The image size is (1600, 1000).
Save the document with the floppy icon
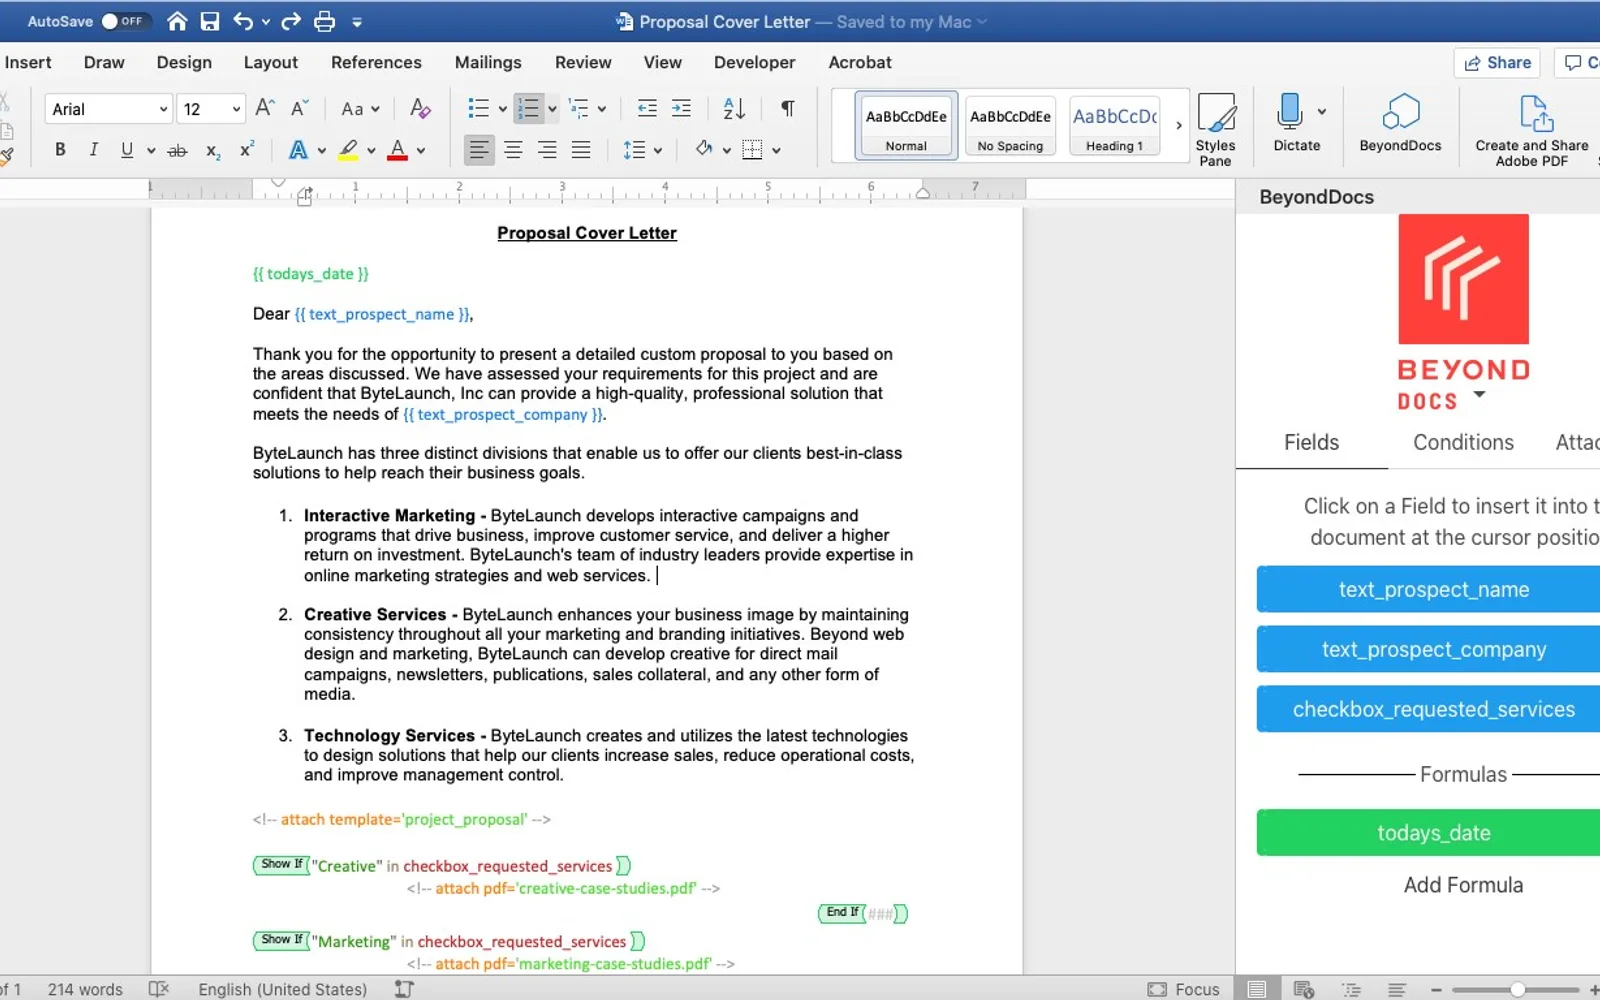point(210,21)
